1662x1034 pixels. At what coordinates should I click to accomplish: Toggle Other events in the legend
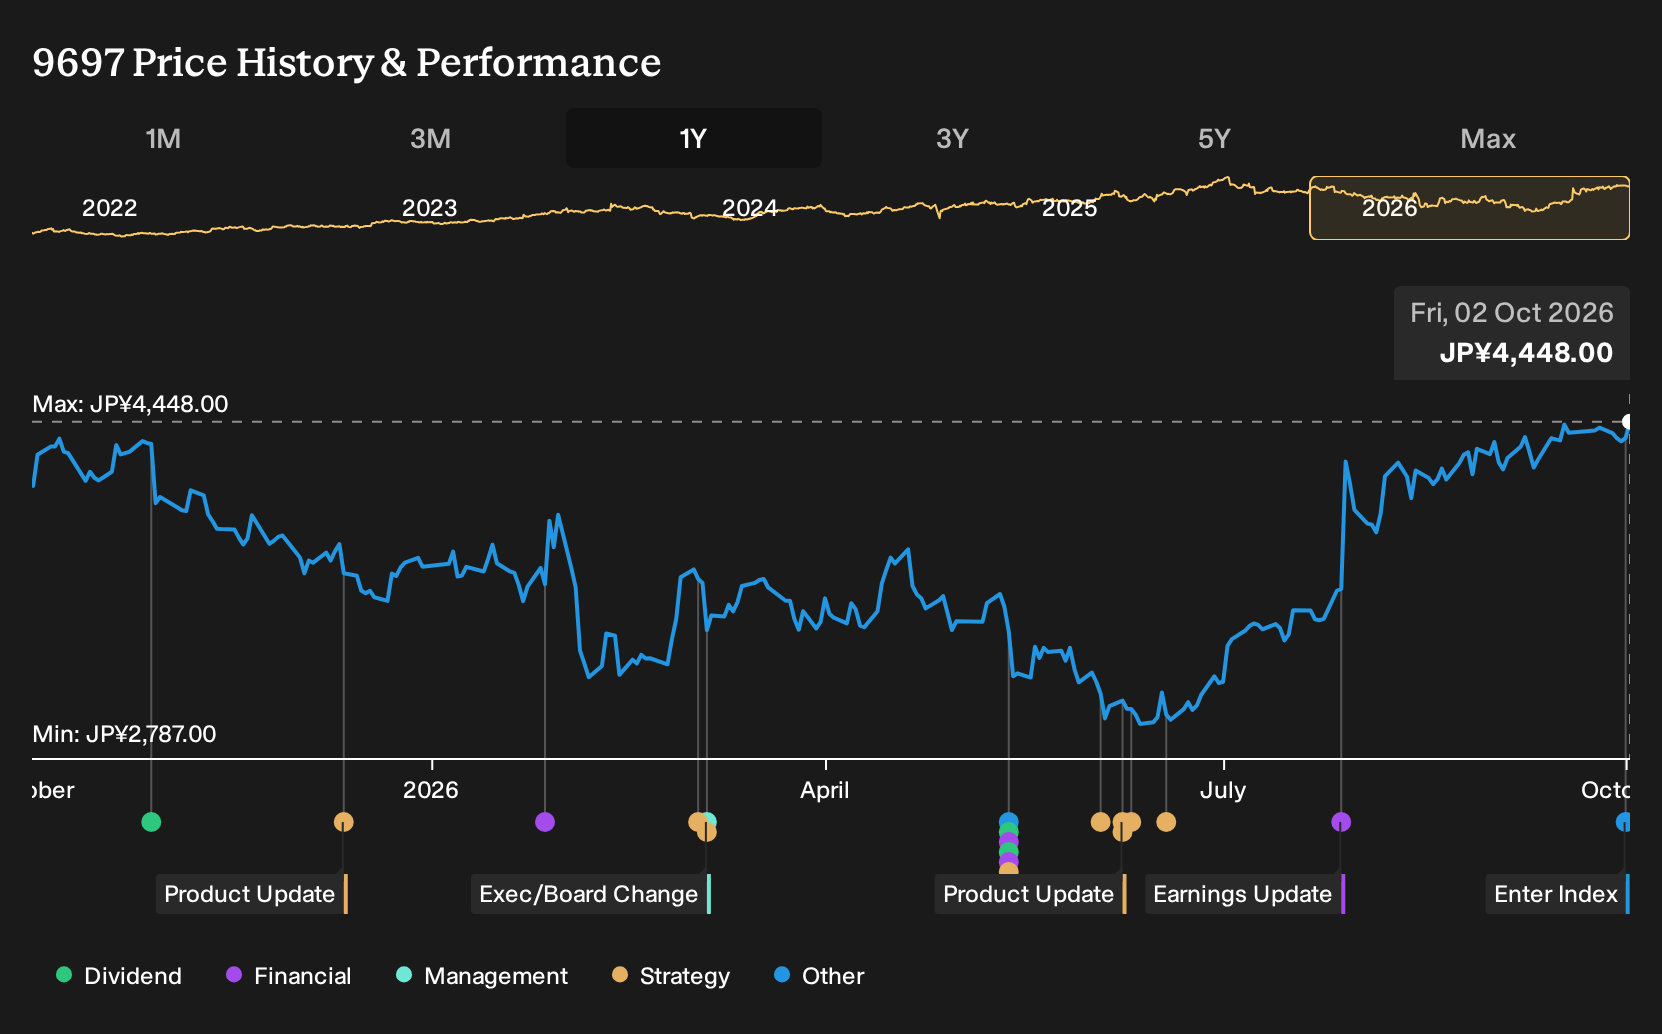click(819, 976)
